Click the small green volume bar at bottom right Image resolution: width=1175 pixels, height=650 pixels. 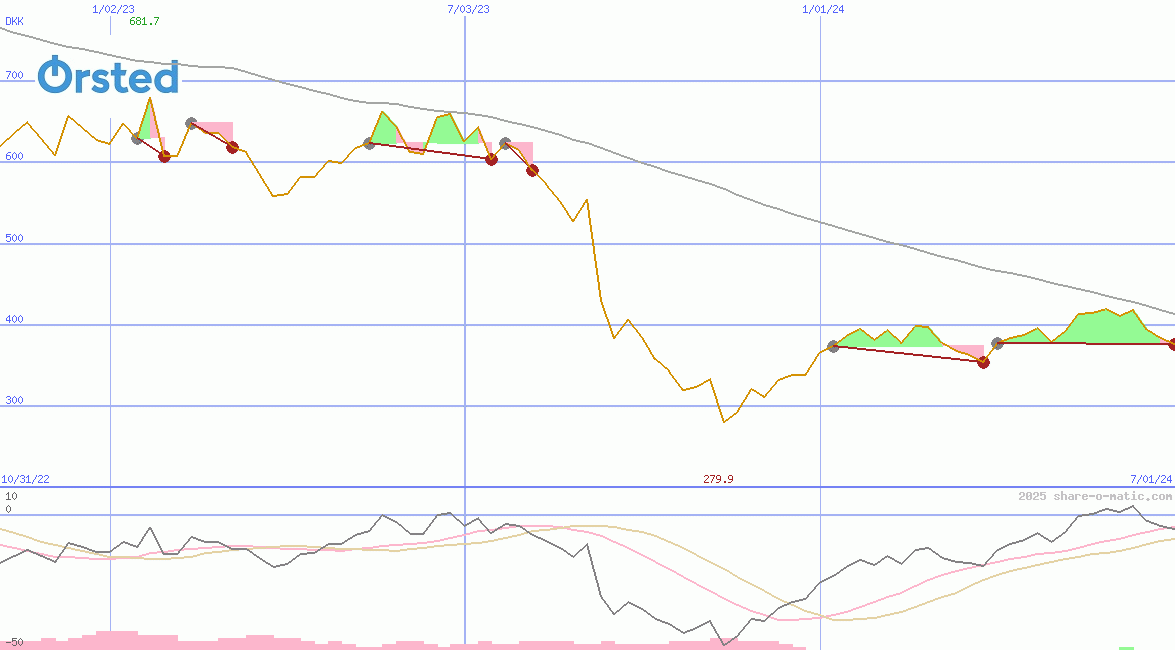[x=1126, y=647]
